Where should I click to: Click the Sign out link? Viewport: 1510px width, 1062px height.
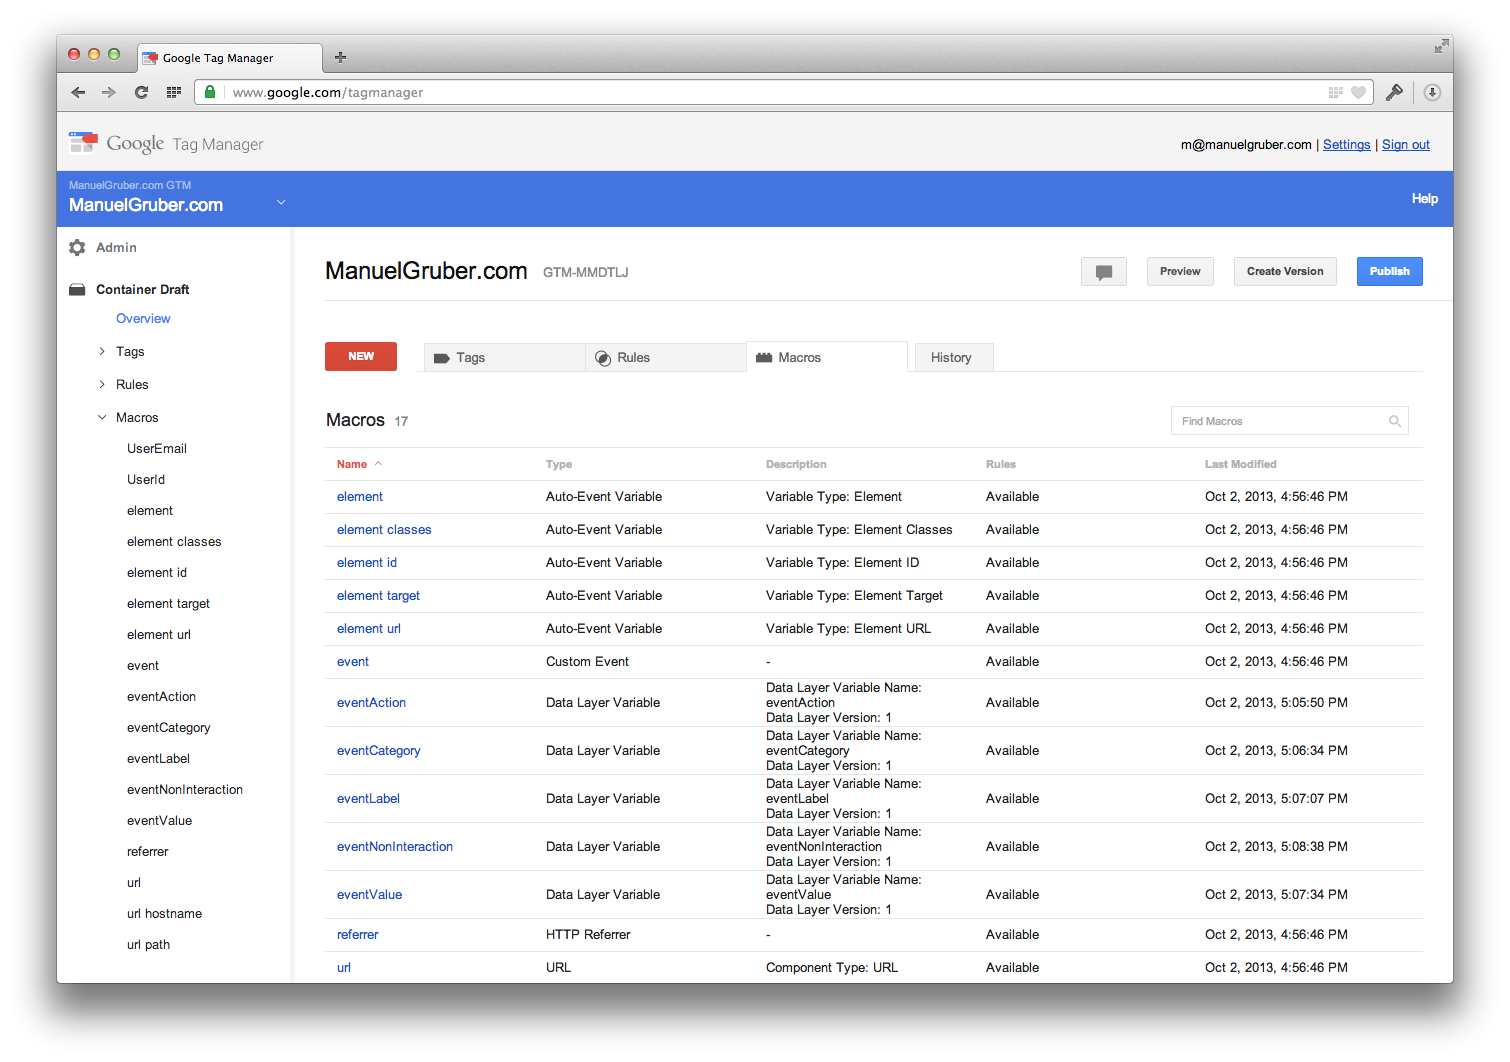(x=1406, y=144)
